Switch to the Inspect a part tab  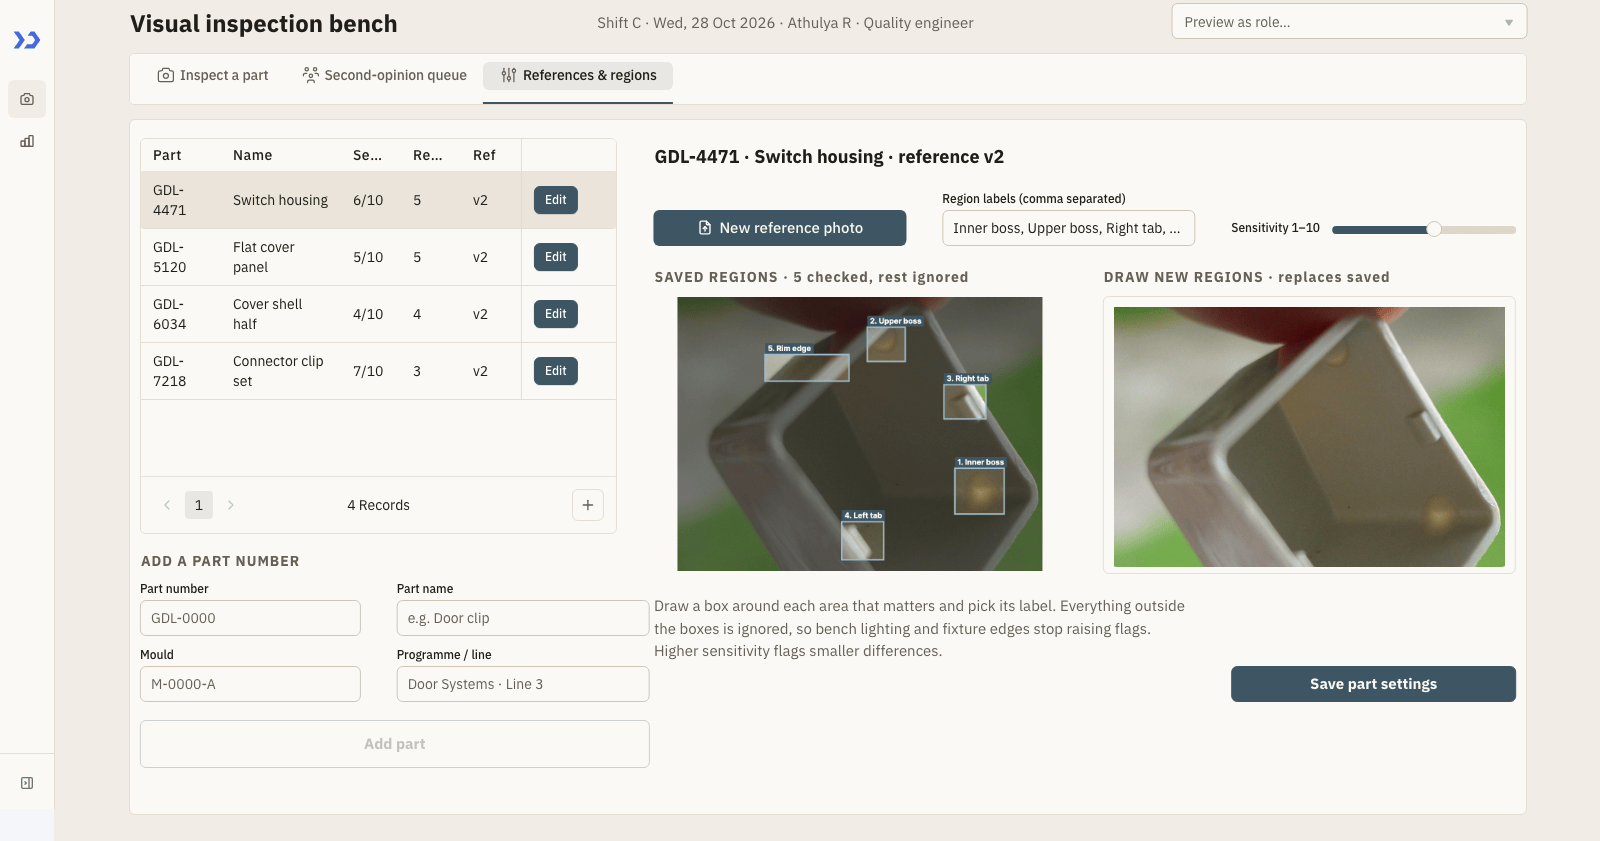[x=213, y=75]
